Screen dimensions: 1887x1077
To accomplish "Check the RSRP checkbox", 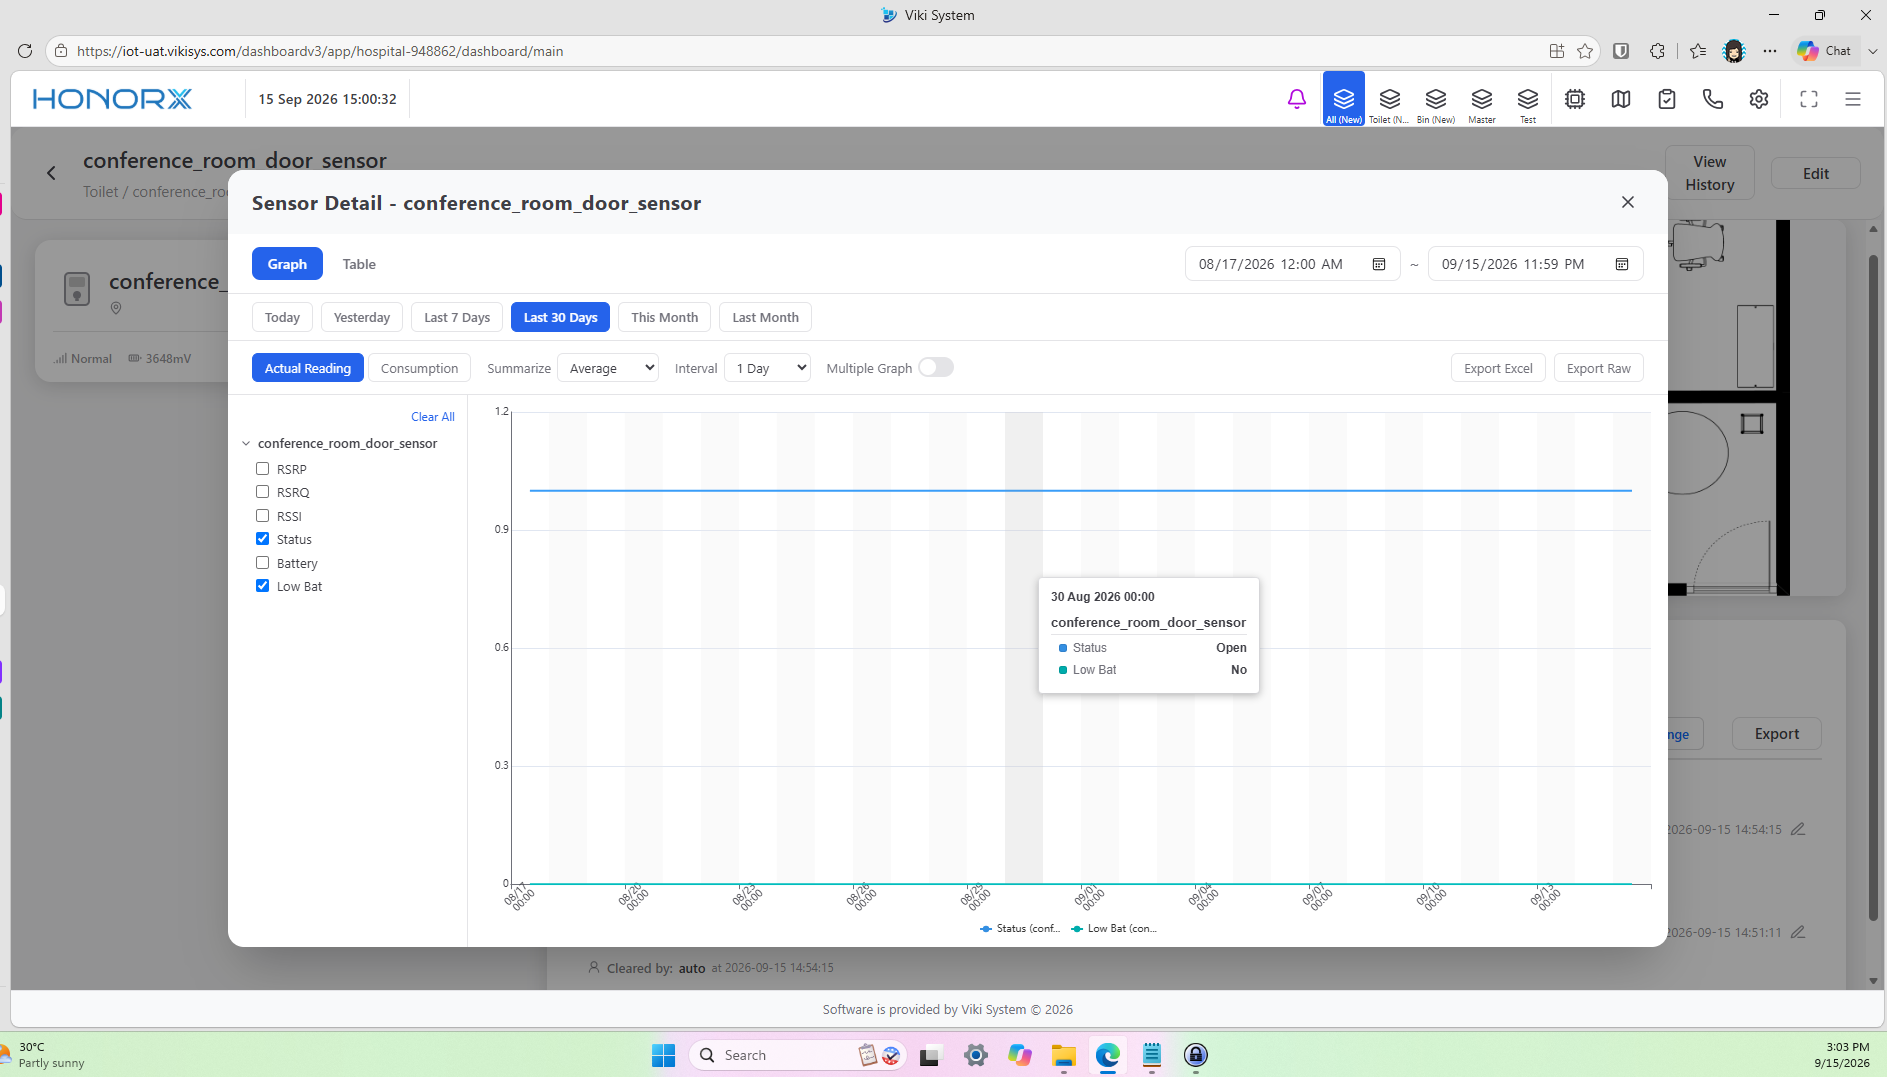I will 263,468.
